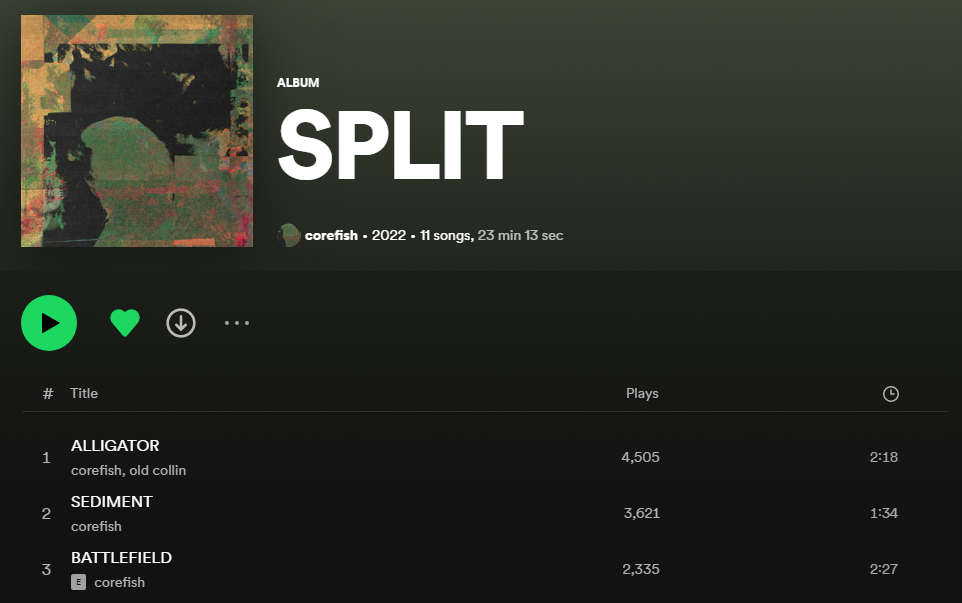Click the Plays column header
Image resolution: width=962 pixels, height=603 pixels.
642,393
